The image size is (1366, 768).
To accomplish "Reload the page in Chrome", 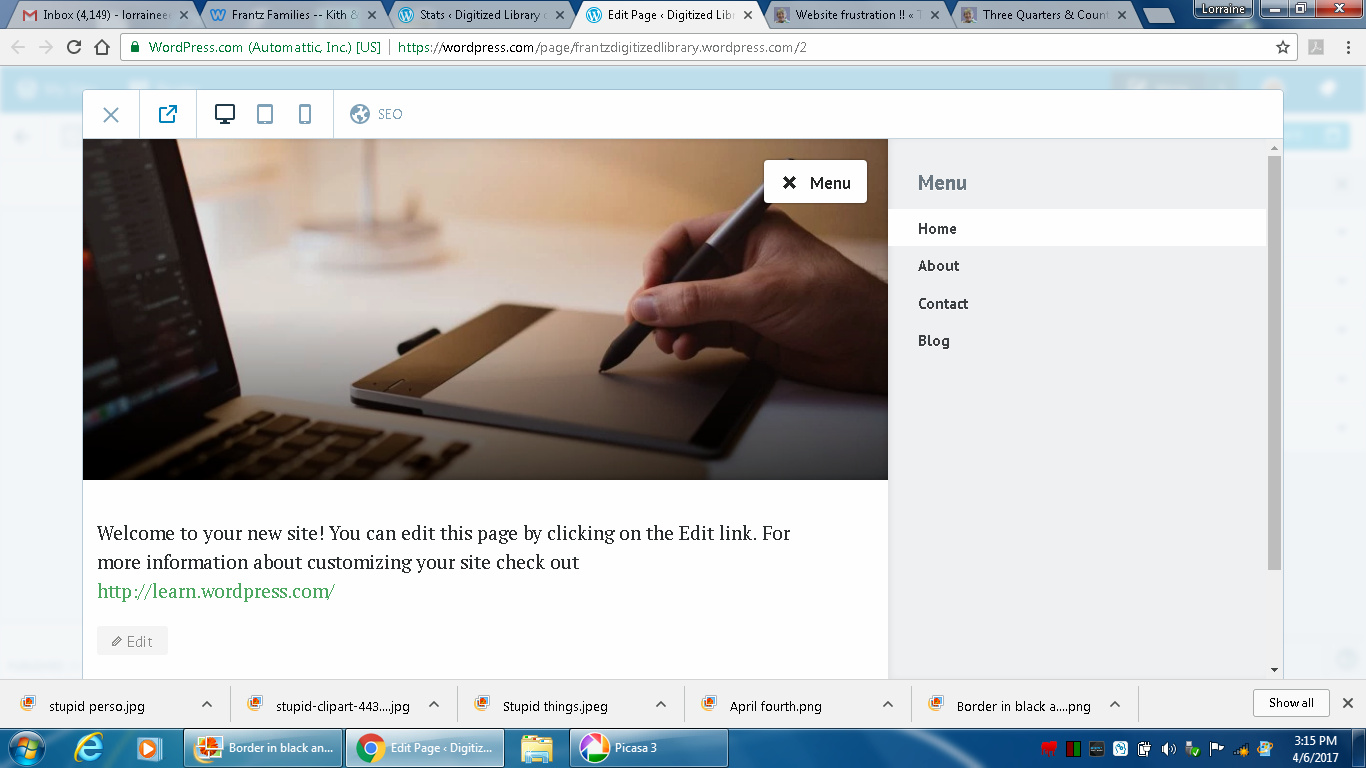I will [74, 47].
